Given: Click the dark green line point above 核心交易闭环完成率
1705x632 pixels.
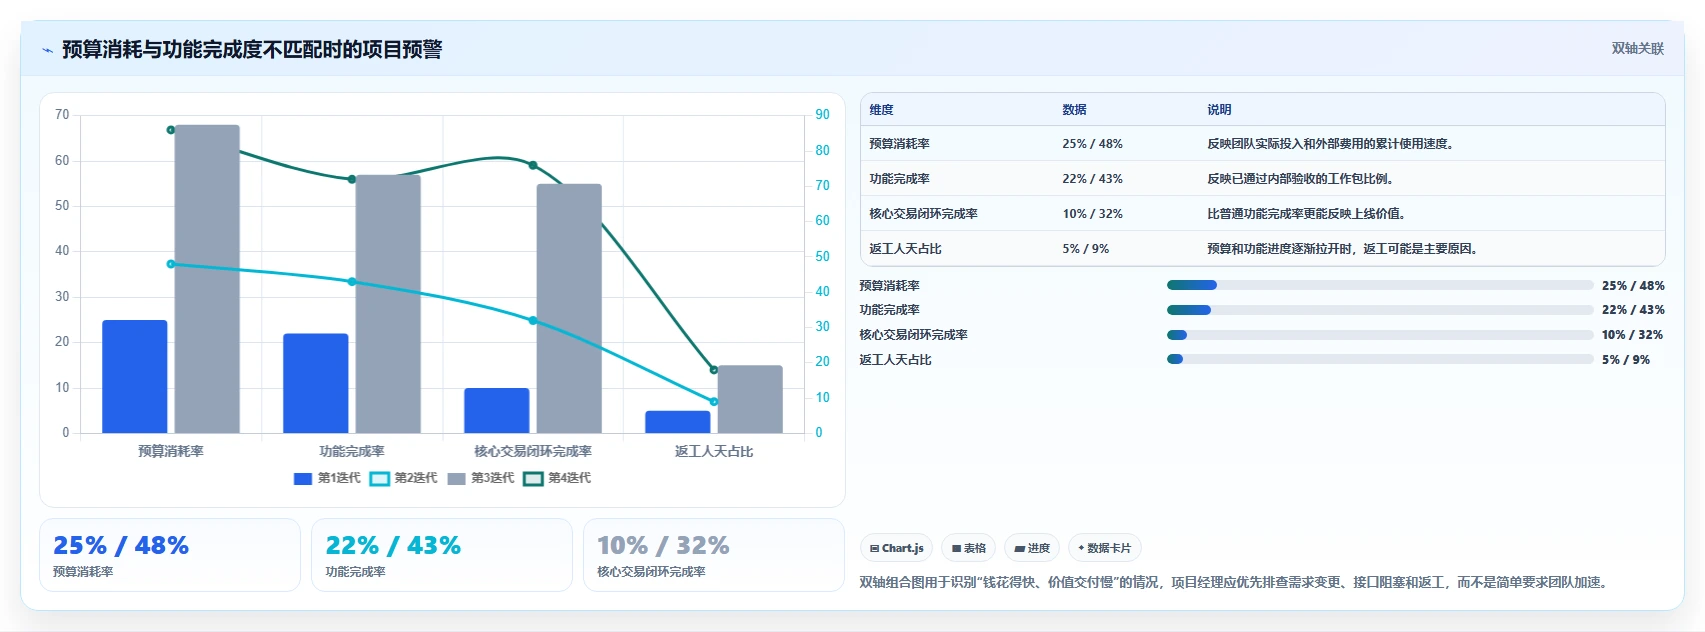Looking at the screenshot, I should [533, 165].
